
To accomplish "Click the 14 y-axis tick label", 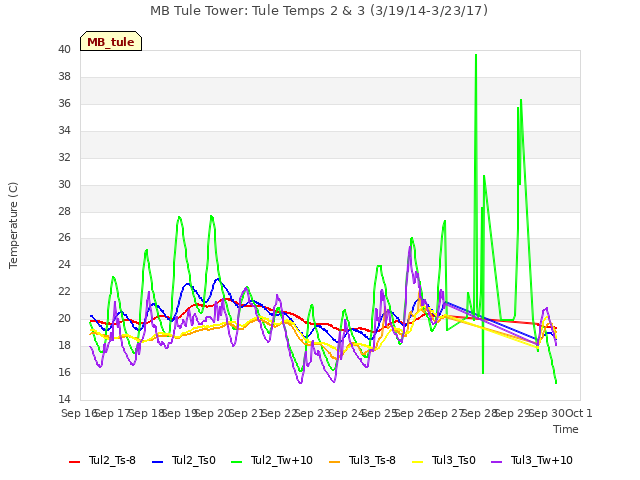I will 64,399.
